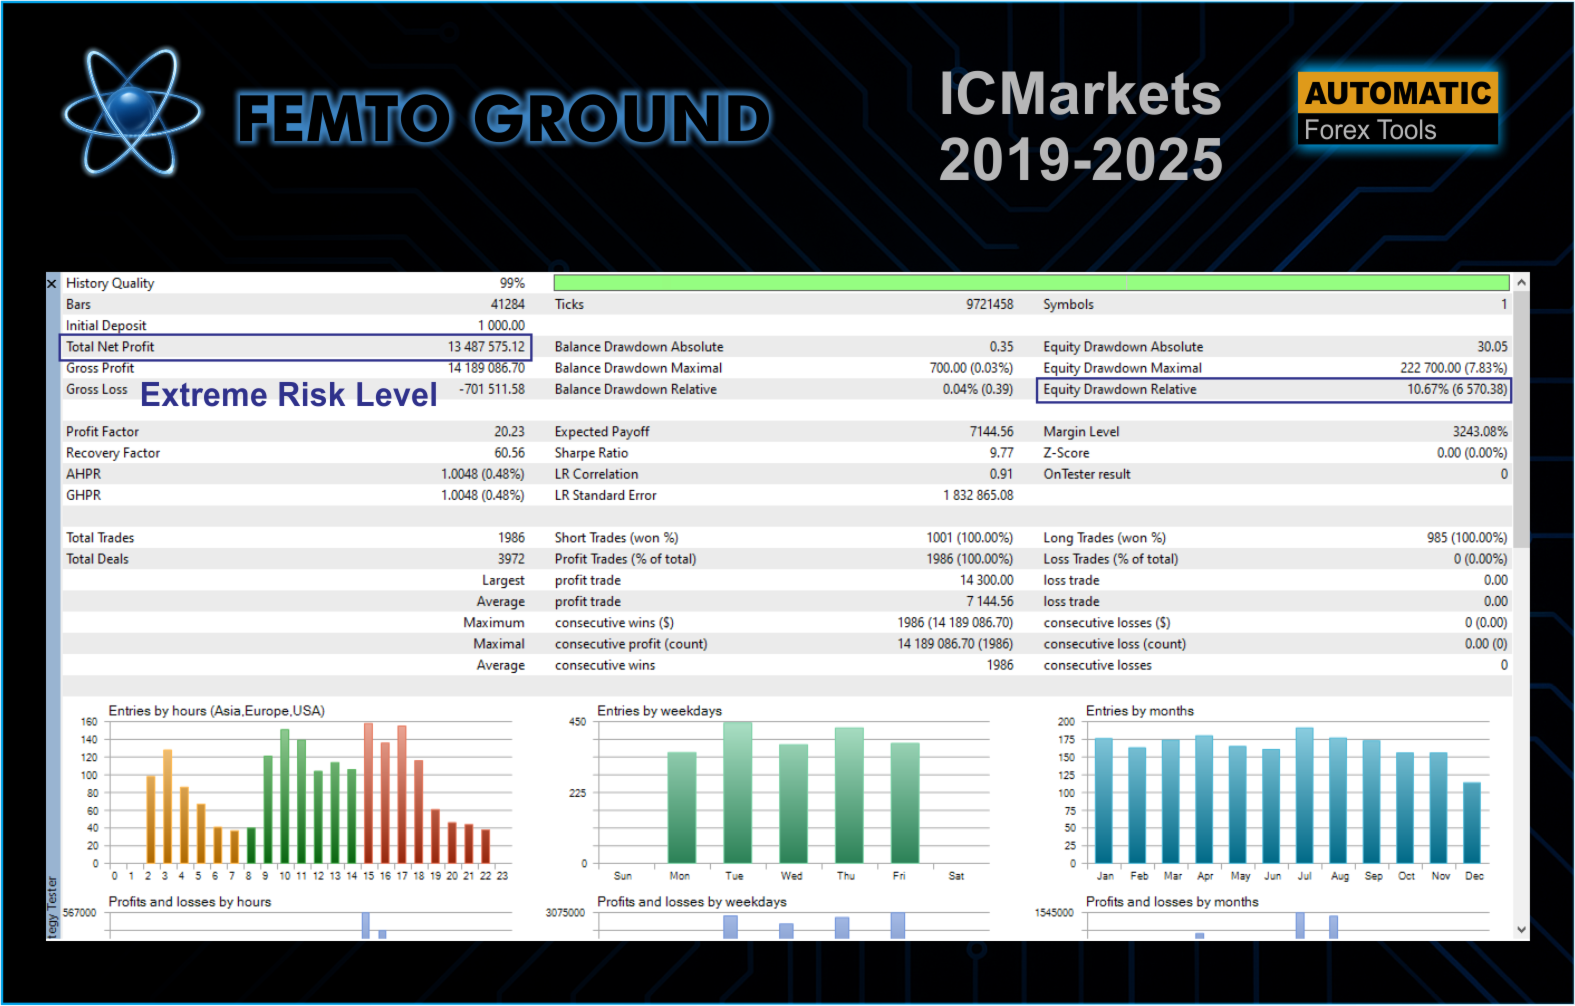Click the Profits and losses by months title
Image resolution: width=1575 pixels, height=1006 pixels.
(1172, 902)
